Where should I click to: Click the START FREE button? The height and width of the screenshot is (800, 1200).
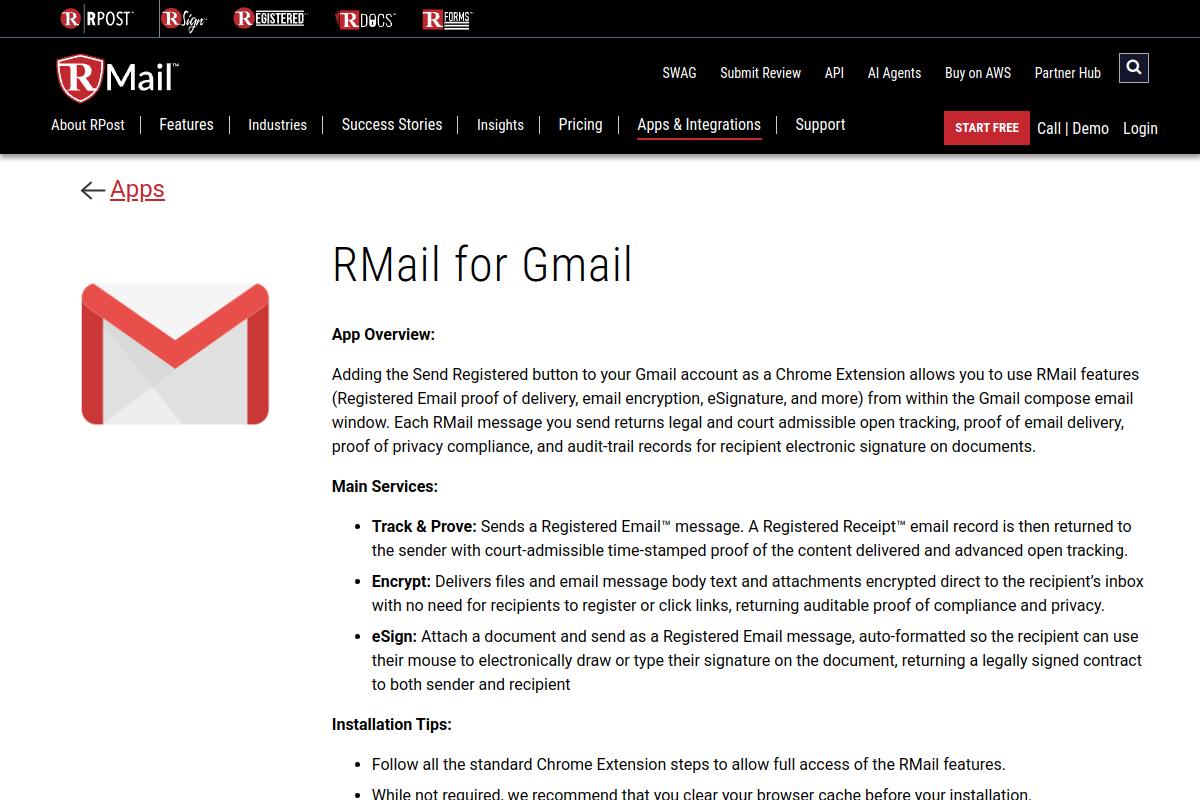pos(987,128)
